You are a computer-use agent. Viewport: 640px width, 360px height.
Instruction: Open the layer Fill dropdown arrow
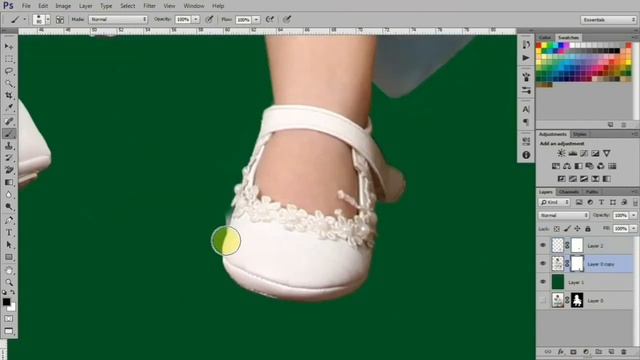click(634, 229)
